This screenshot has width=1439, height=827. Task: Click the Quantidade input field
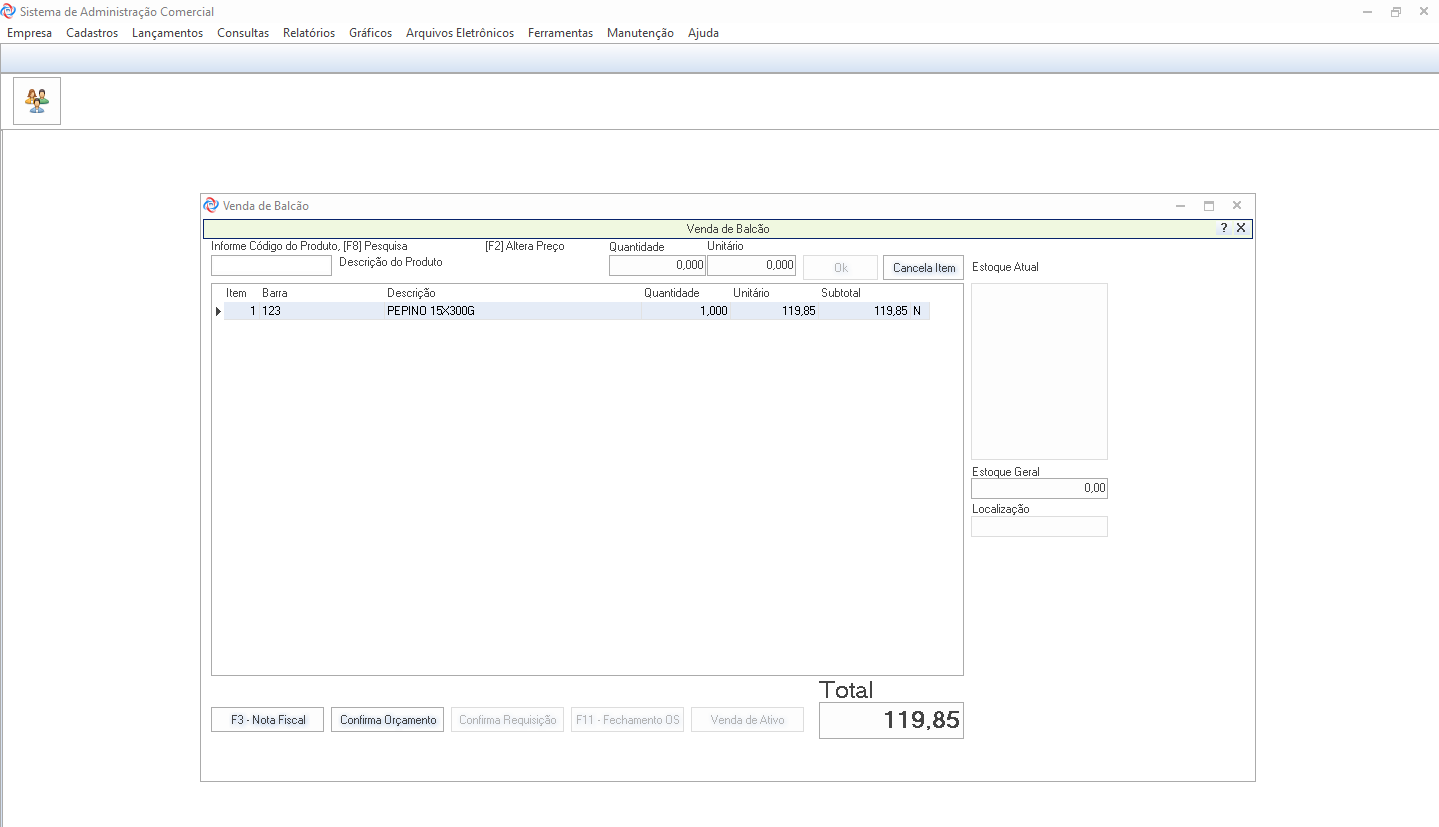pos(657,266)
